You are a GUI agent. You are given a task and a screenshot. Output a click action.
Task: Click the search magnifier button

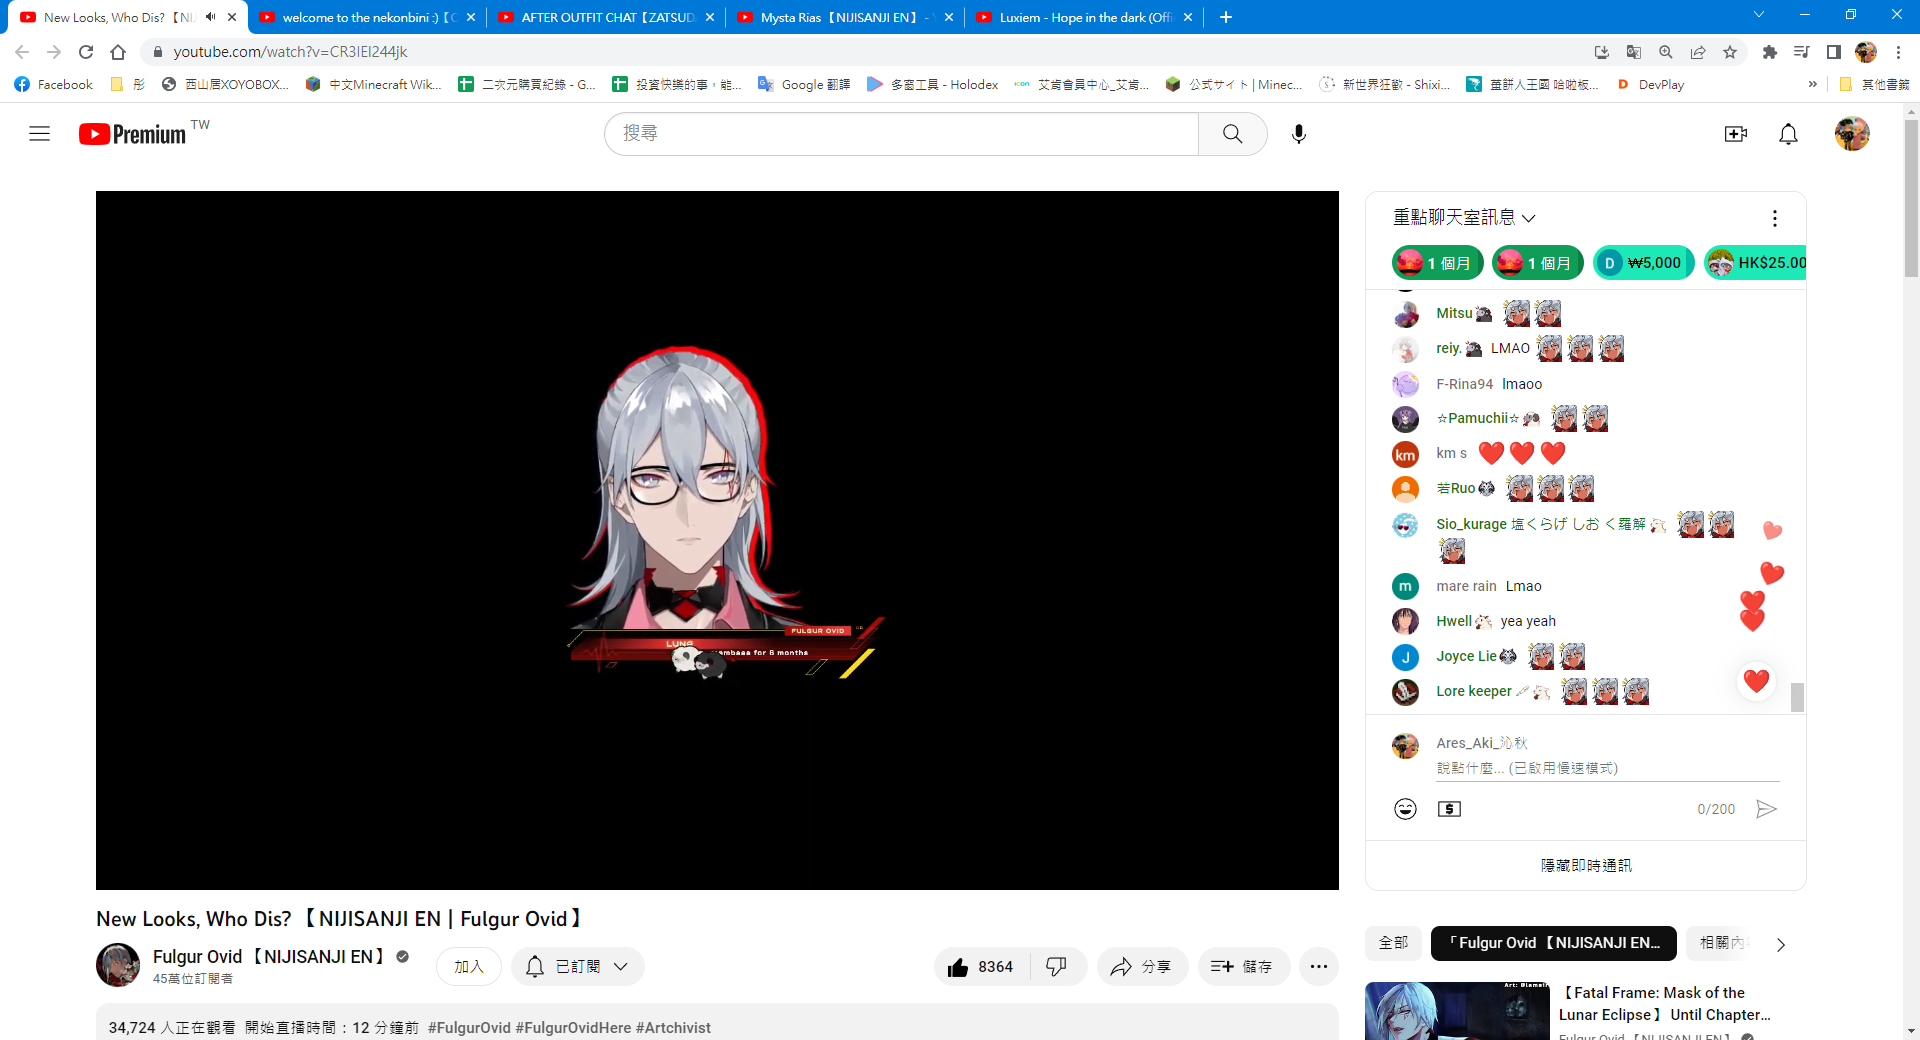pos(1232,134)
